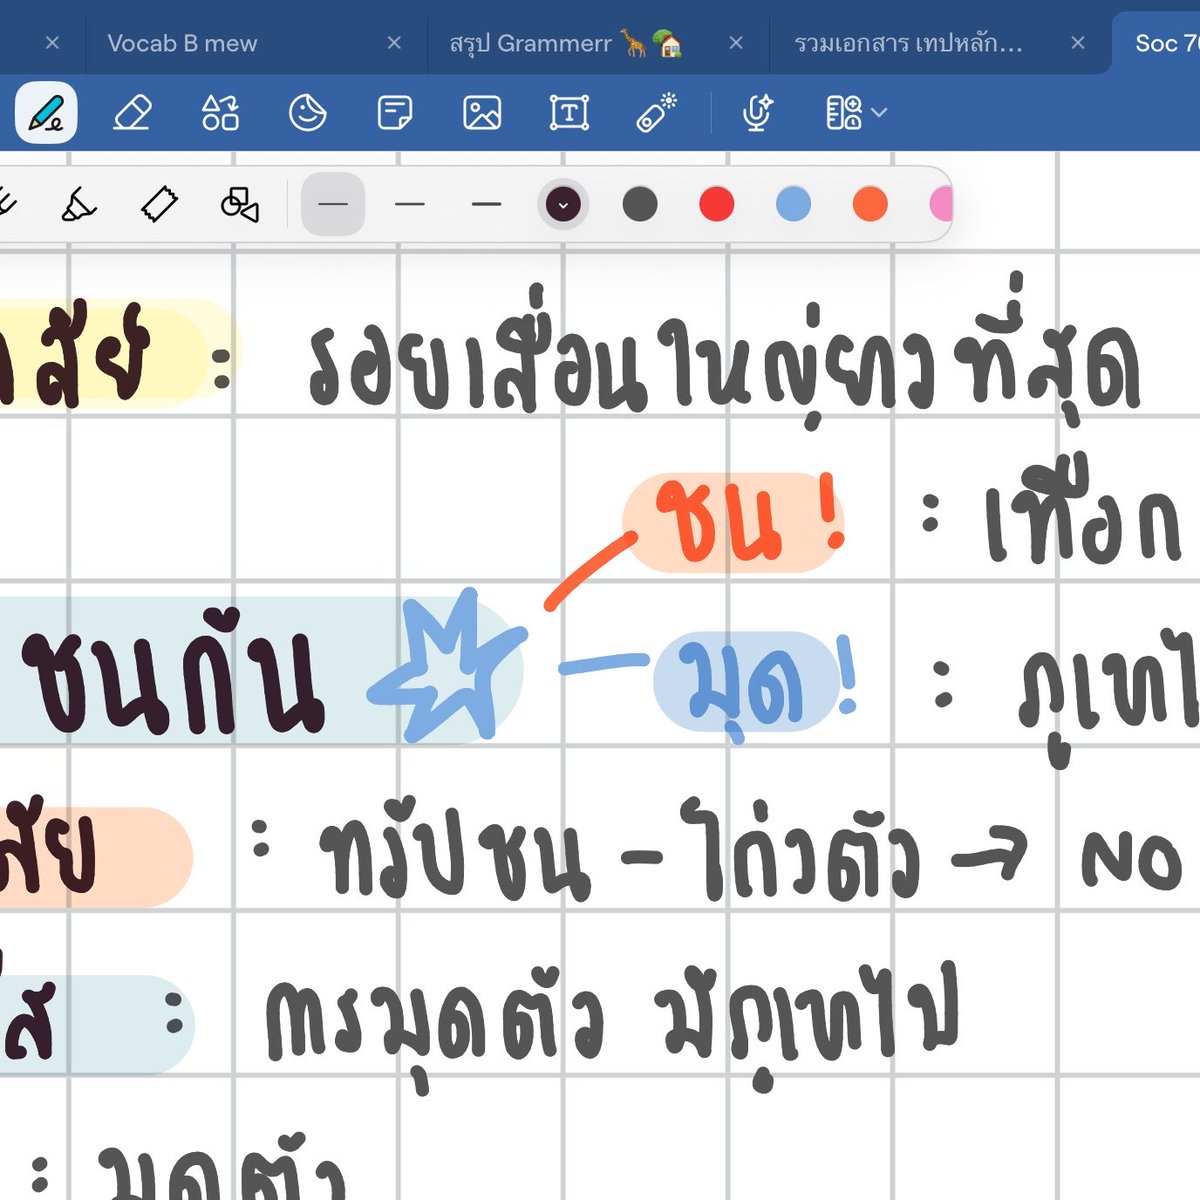This screenshot has height=1200, width=1200.
Task: Close the Vocab B mew tab
Action: coord(394,43)
